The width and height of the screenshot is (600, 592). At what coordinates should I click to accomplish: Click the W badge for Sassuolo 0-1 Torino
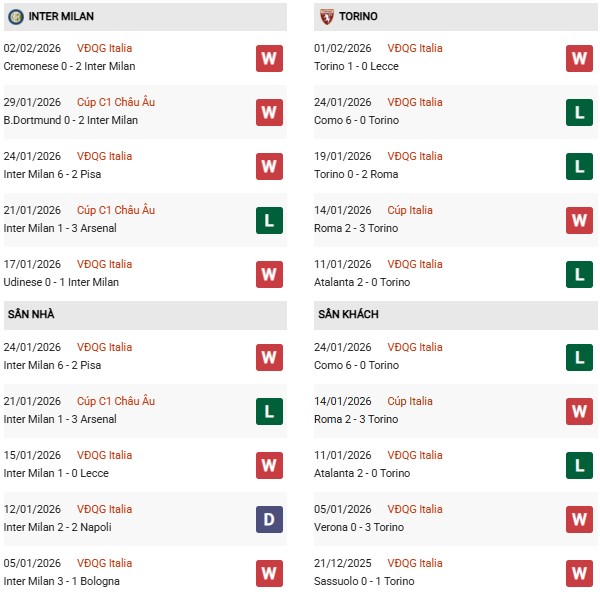click(580, 573)
